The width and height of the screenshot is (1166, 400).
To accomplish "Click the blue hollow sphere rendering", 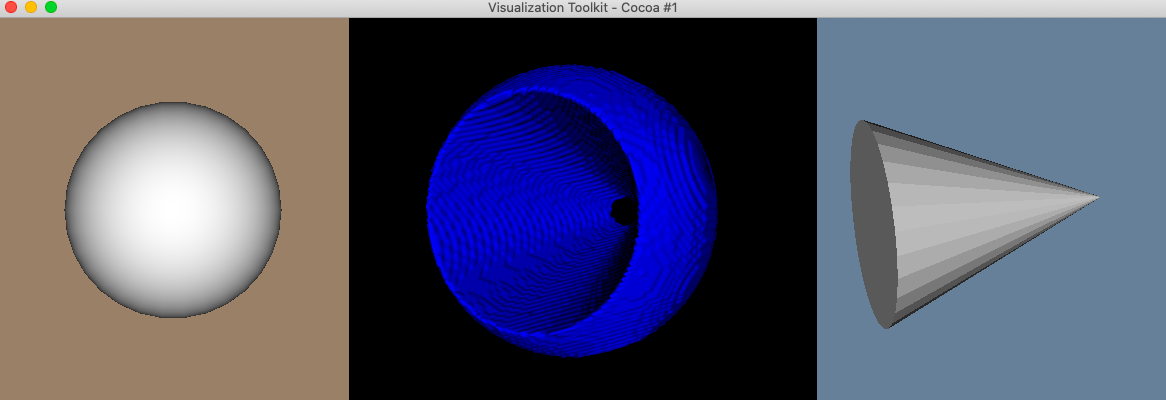I will point(571,211).
